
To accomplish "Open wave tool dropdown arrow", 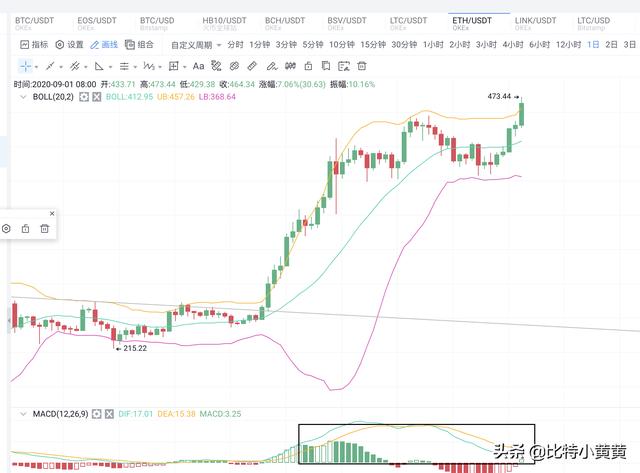I will (160, 67).
